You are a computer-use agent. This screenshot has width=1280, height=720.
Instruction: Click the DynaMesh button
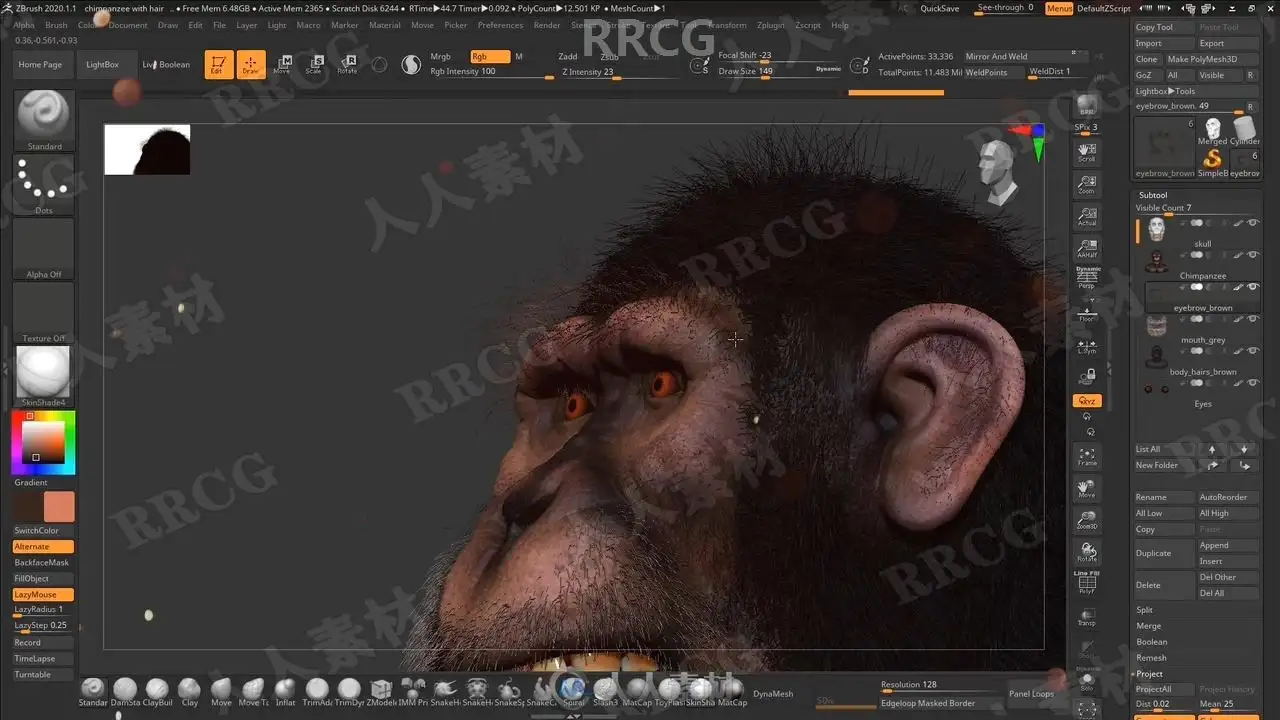click(x=773, y=693)
